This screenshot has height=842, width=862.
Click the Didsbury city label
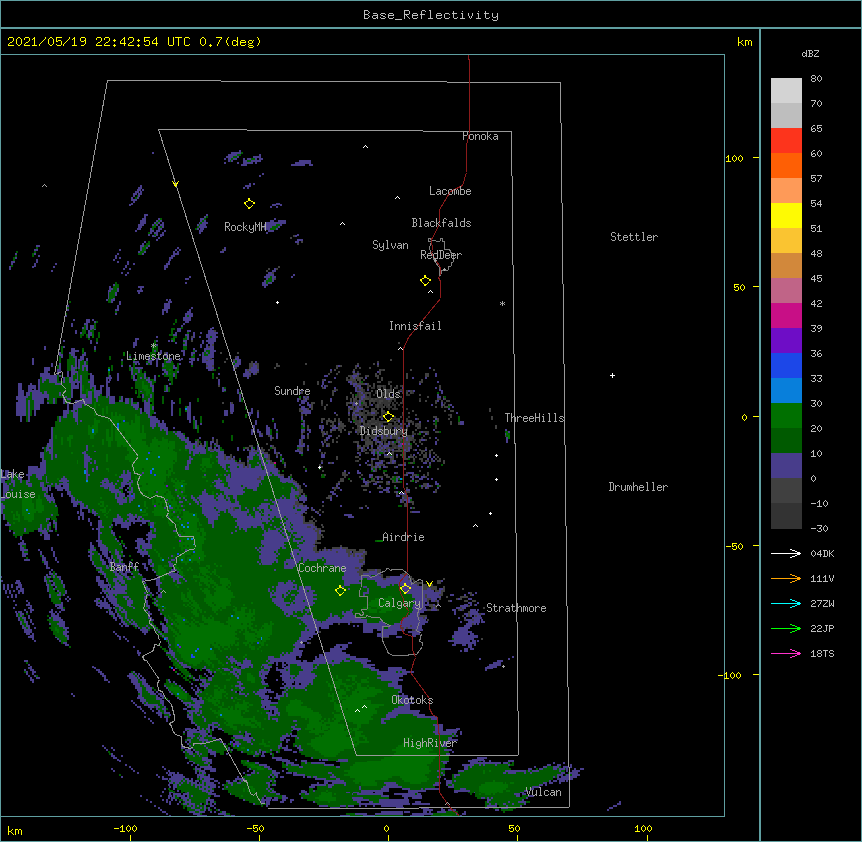384,431
